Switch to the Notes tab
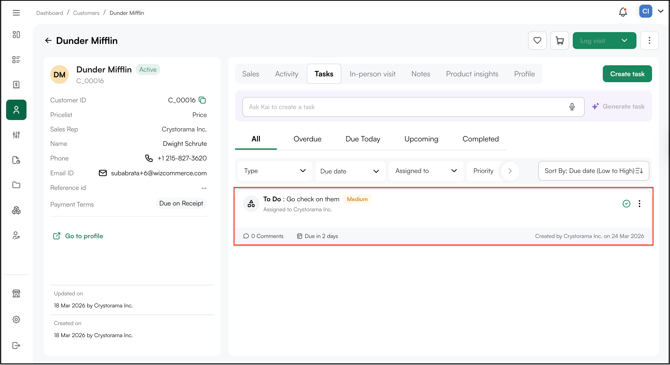This screenshot has width=670, height=365. tap(420, 74)
